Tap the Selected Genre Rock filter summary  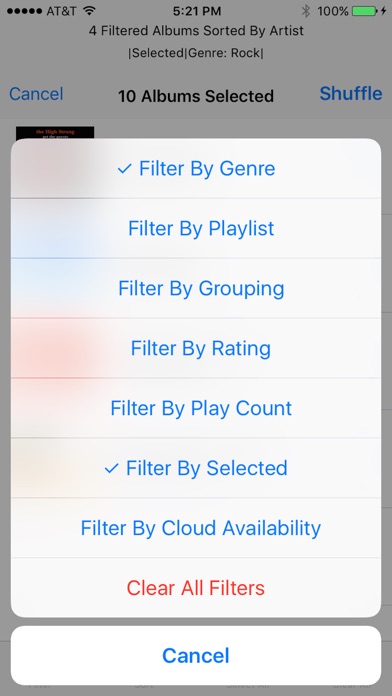pos(196,53)
